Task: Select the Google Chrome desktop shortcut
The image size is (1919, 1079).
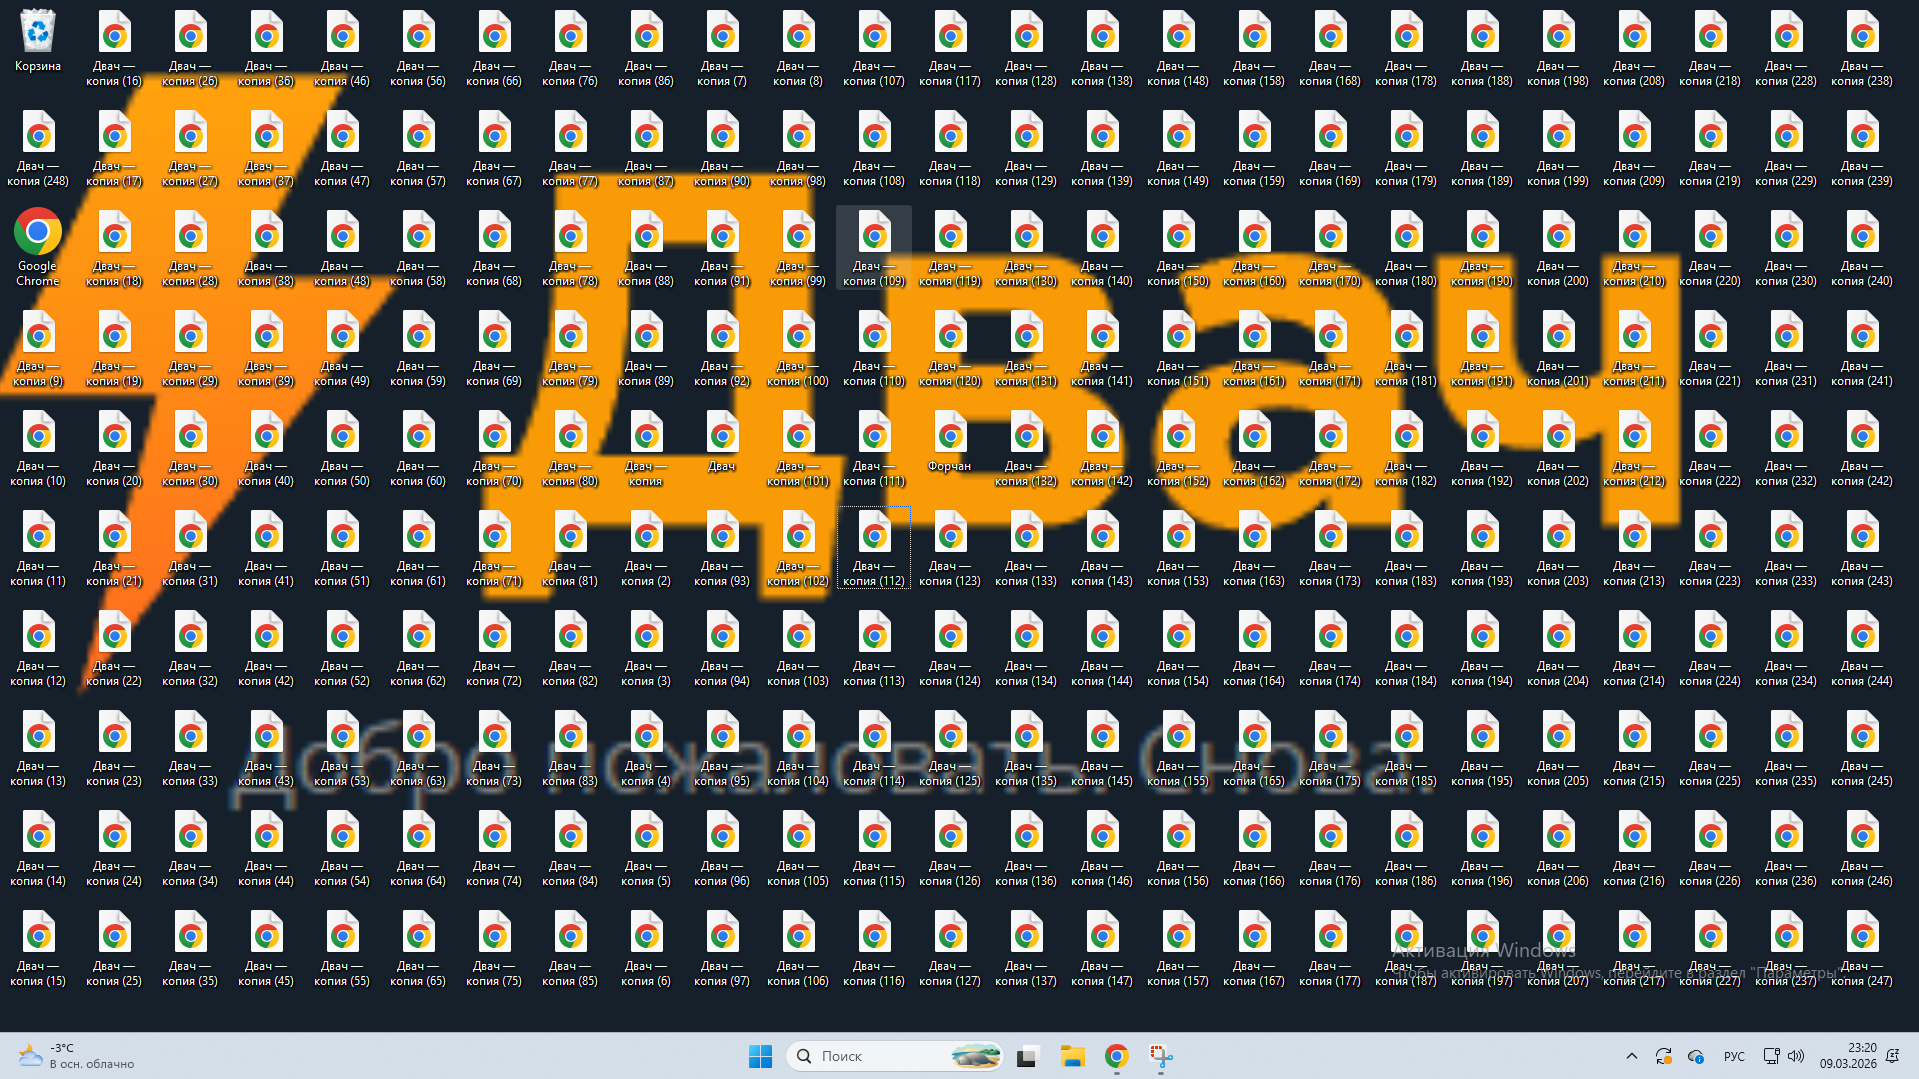Action: (x=38, y=248)
